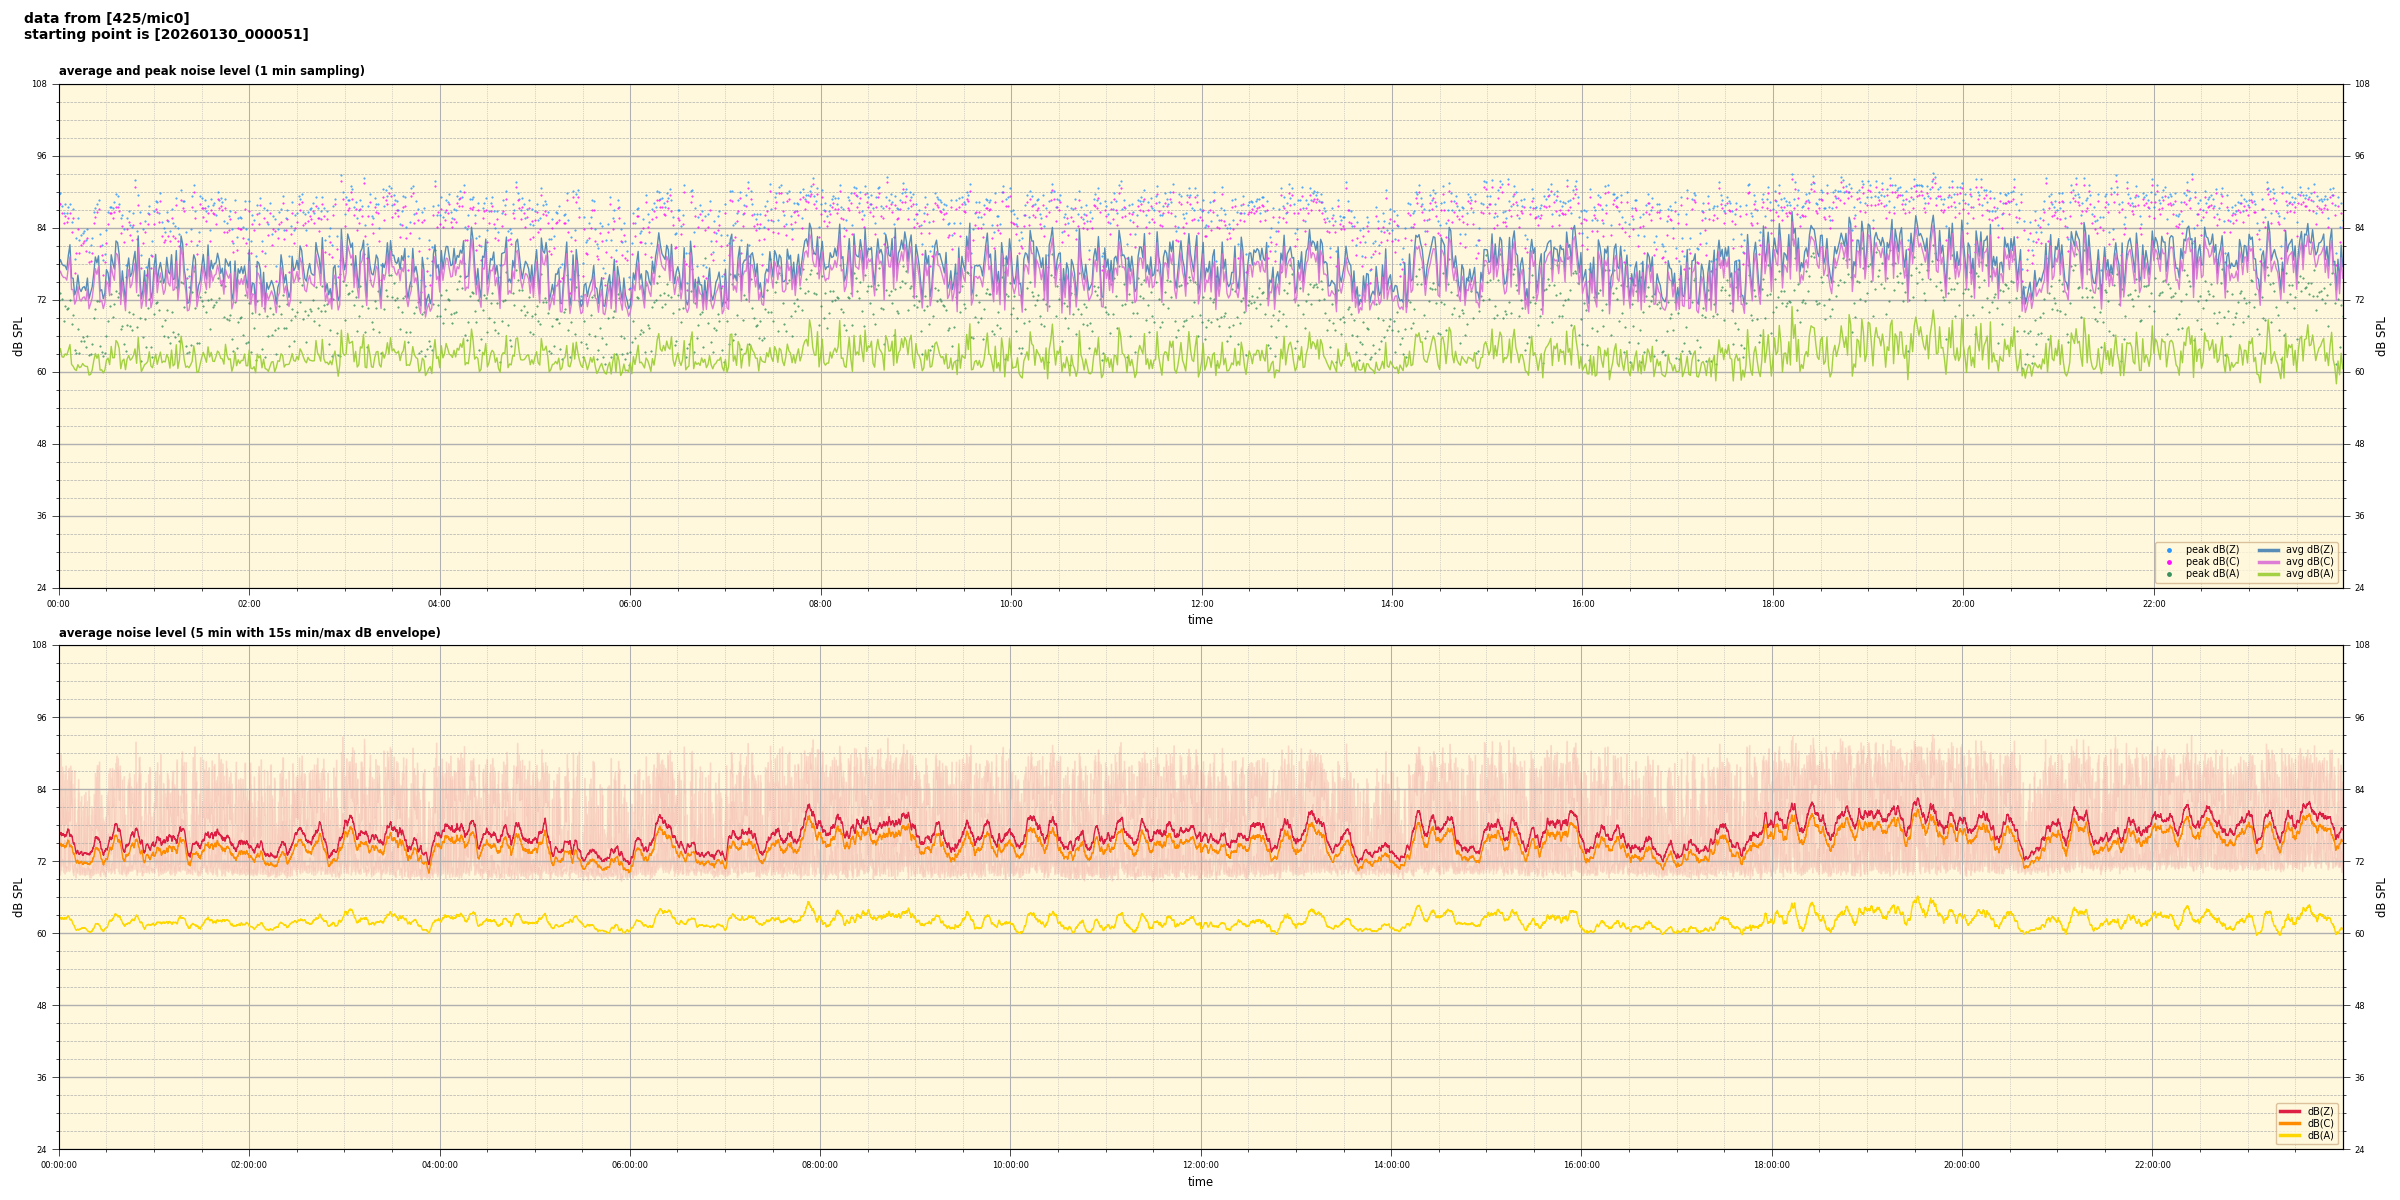Viewport: 2400px width, 1200px height.
Task: Click the 'average and peak noise level' title
Action: coord(211,71)
